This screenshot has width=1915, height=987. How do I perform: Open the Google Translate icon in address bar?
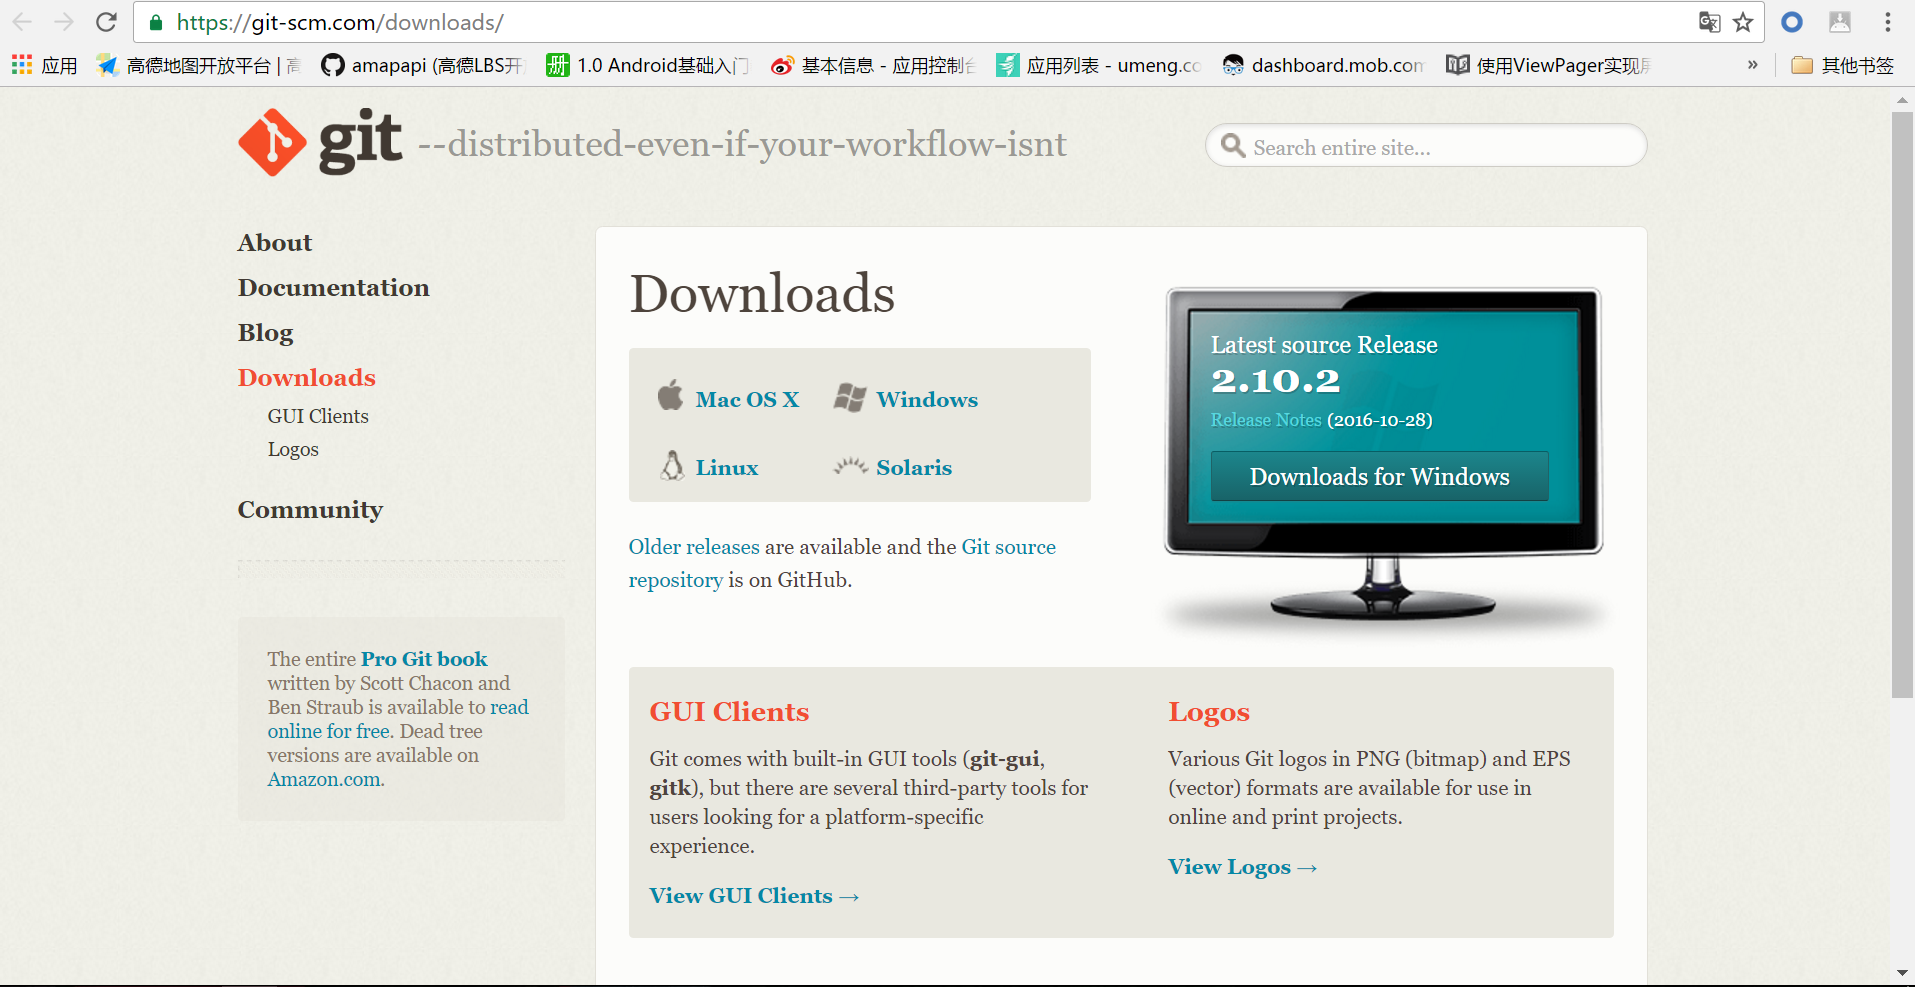coord(1709,22)
